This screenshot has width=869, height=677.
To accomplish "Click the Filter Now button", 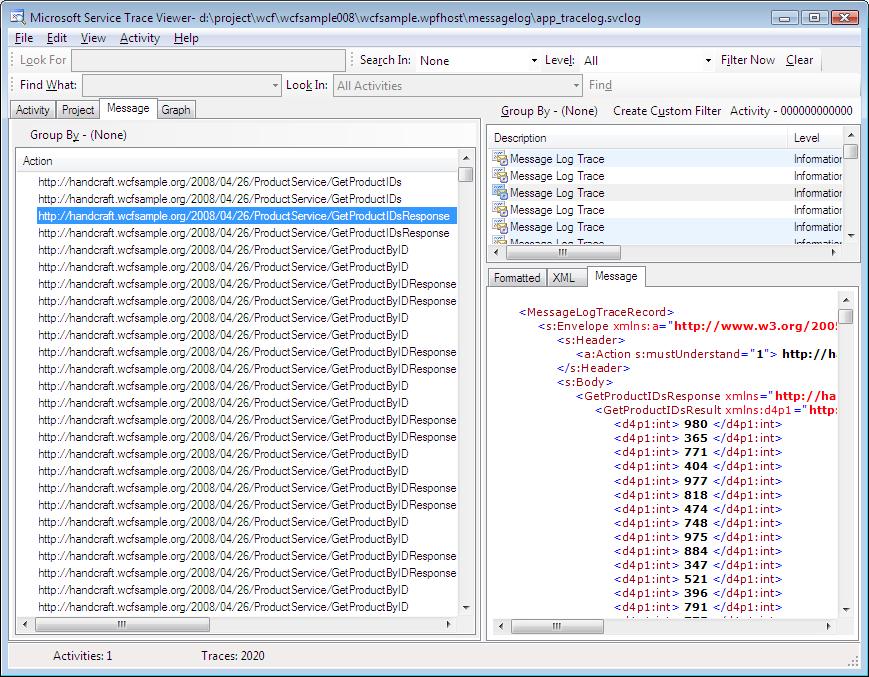I will click(748, 60).
